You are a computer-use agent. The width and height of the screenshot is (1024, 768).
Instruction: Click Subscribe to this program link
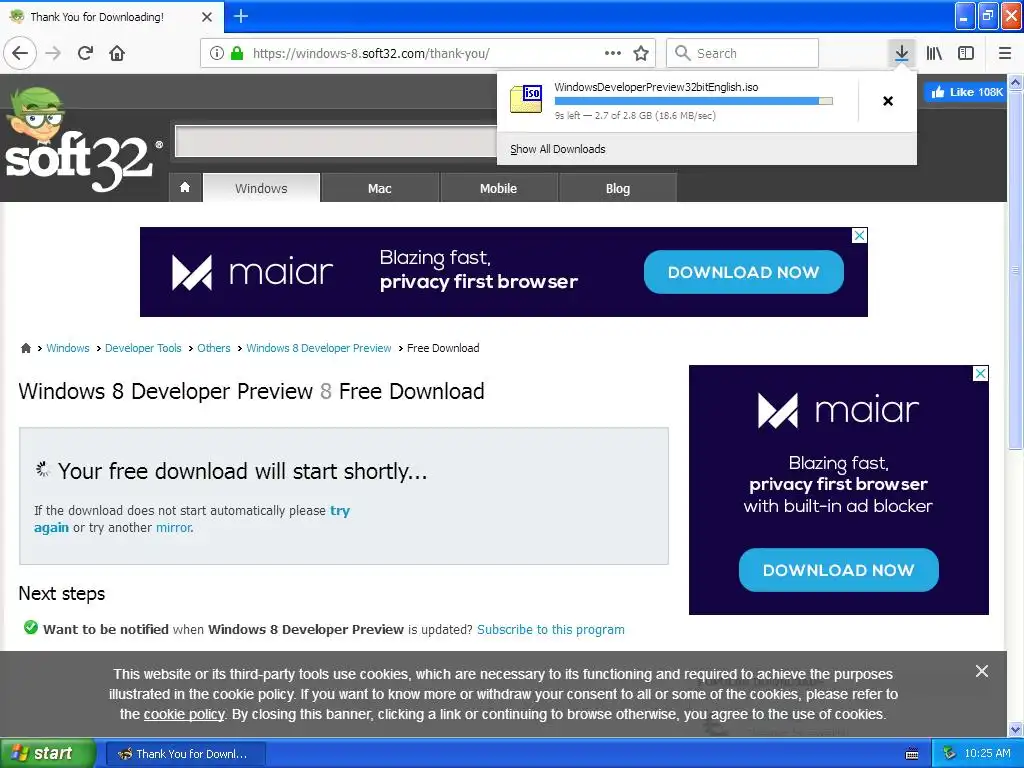551,630
